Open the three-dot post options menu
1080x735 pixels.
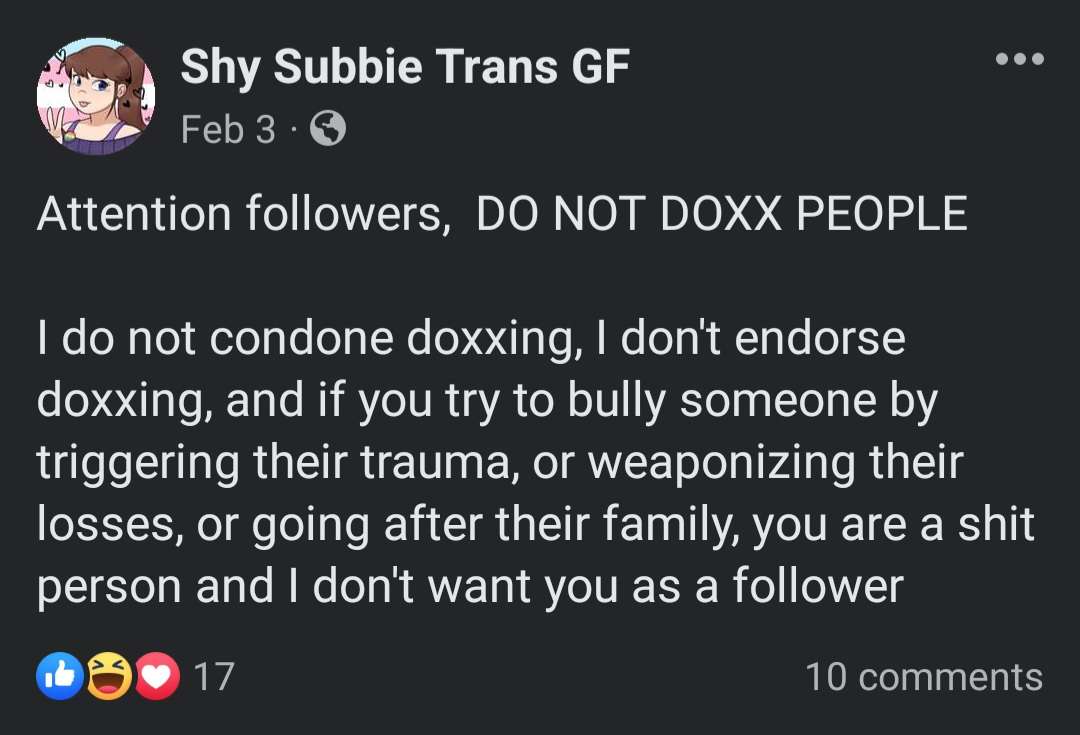point(1020,60)
